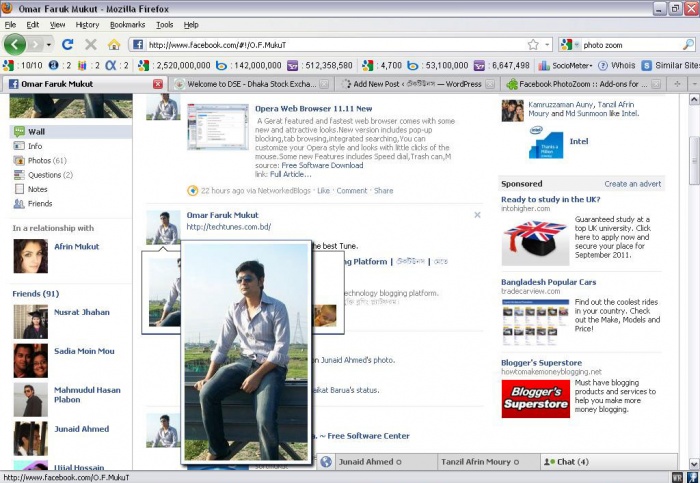Open Nusrat Jhahan's profile link
This screenshot has width=700, height=483.
click(82, 312)
